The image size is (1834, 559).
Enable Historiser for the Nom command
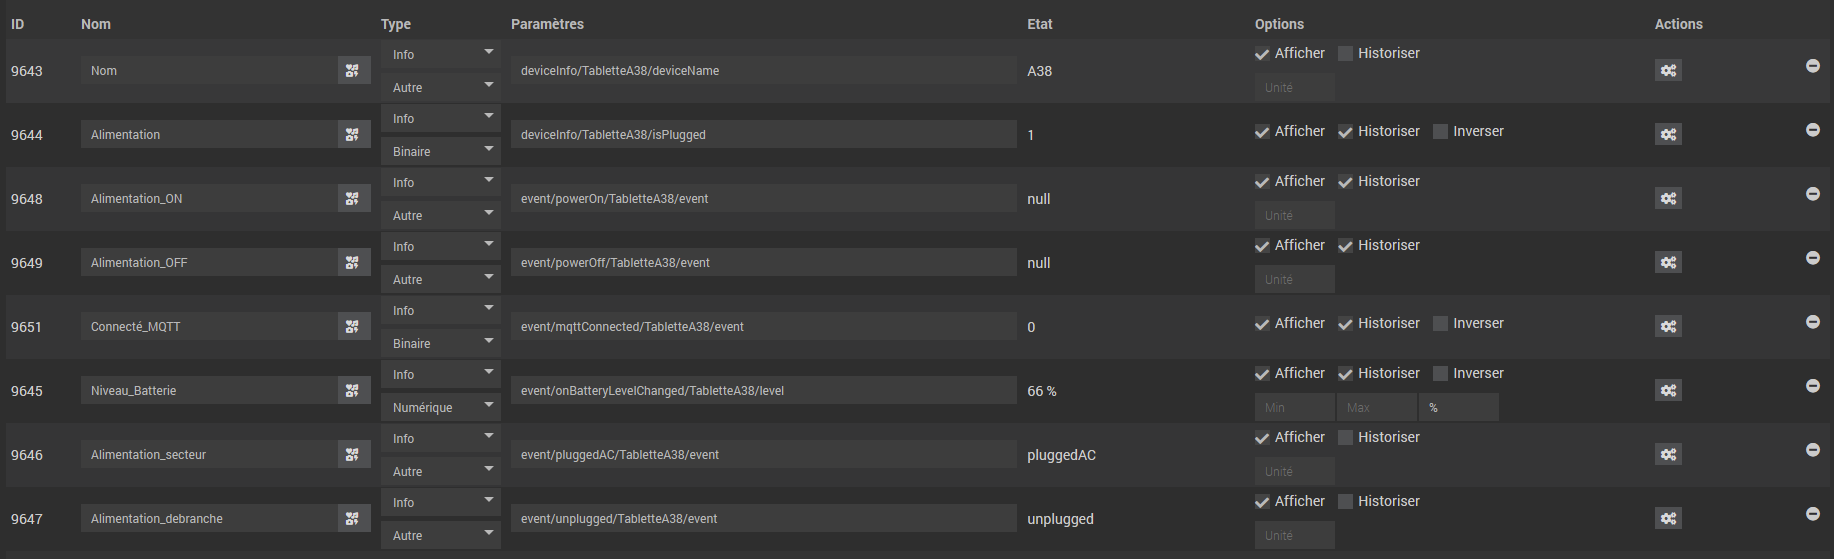click(1346, 54)
